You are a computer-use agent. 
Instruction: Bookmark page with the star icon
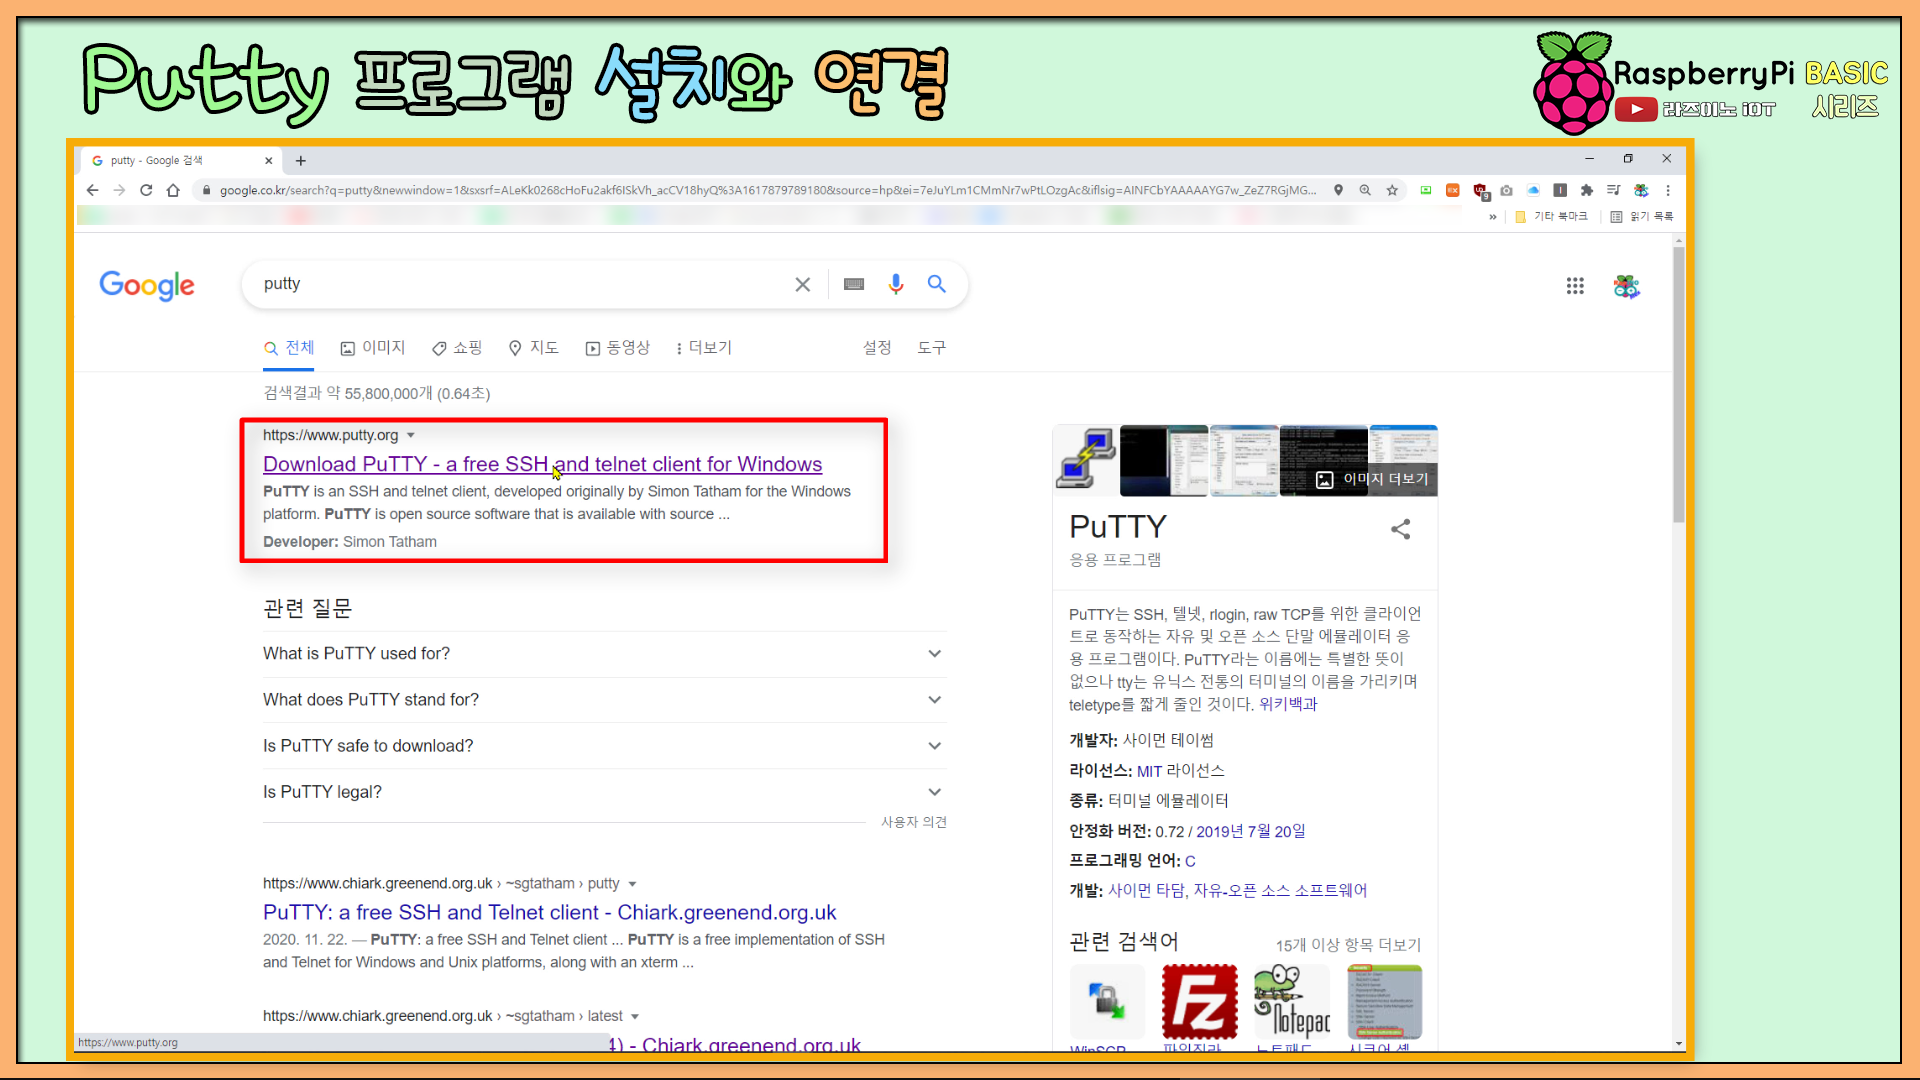point(1392,190)
